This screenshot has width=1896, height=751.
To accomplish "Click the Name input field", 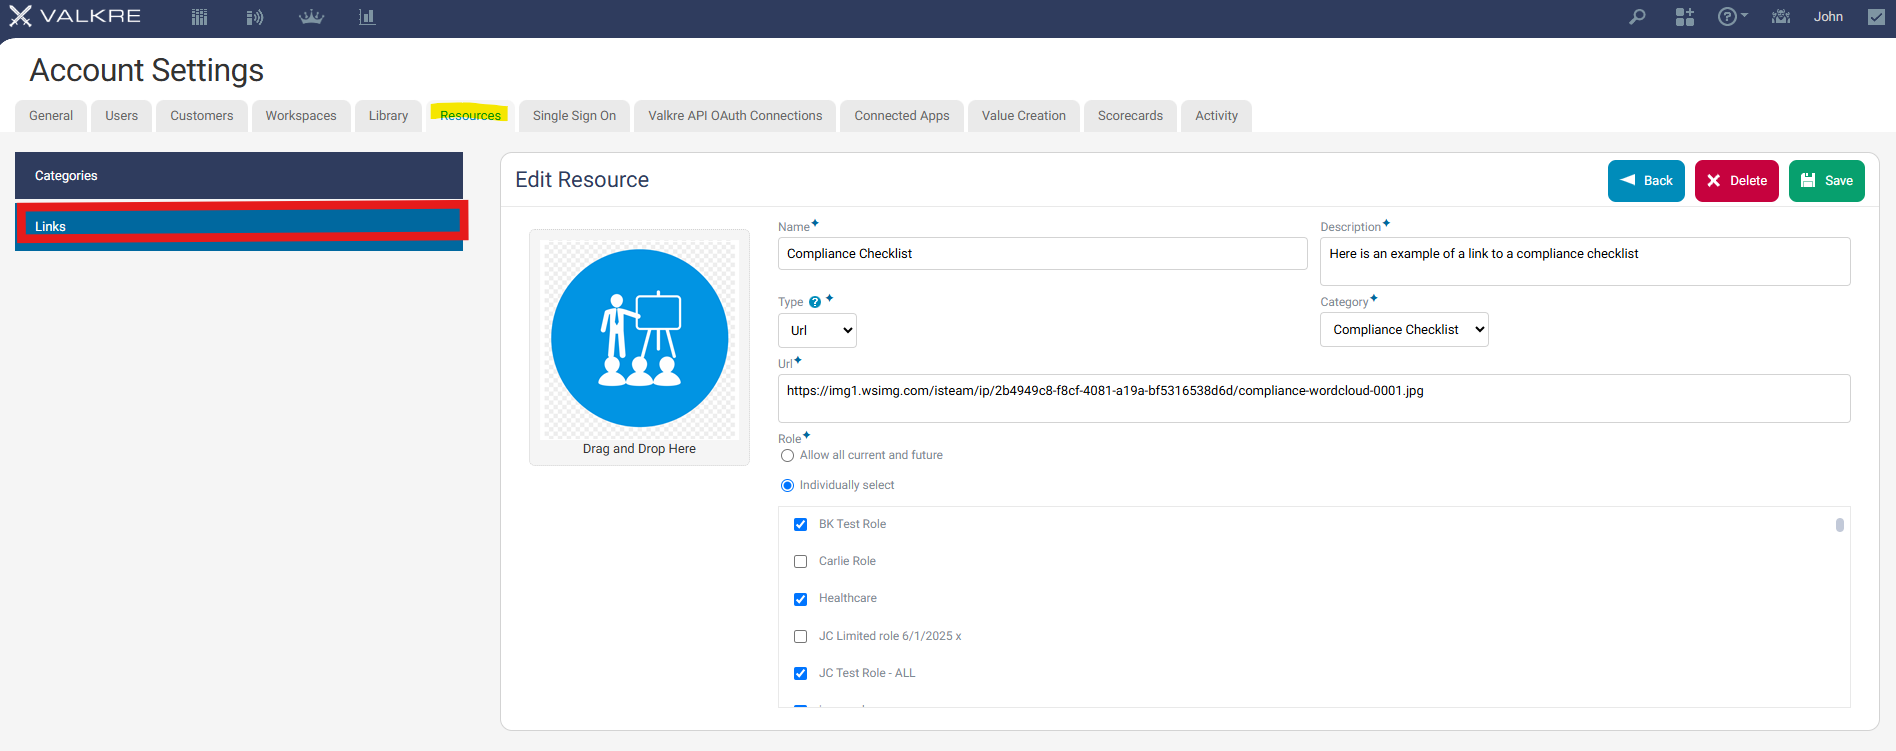I will click(1042, 254).
